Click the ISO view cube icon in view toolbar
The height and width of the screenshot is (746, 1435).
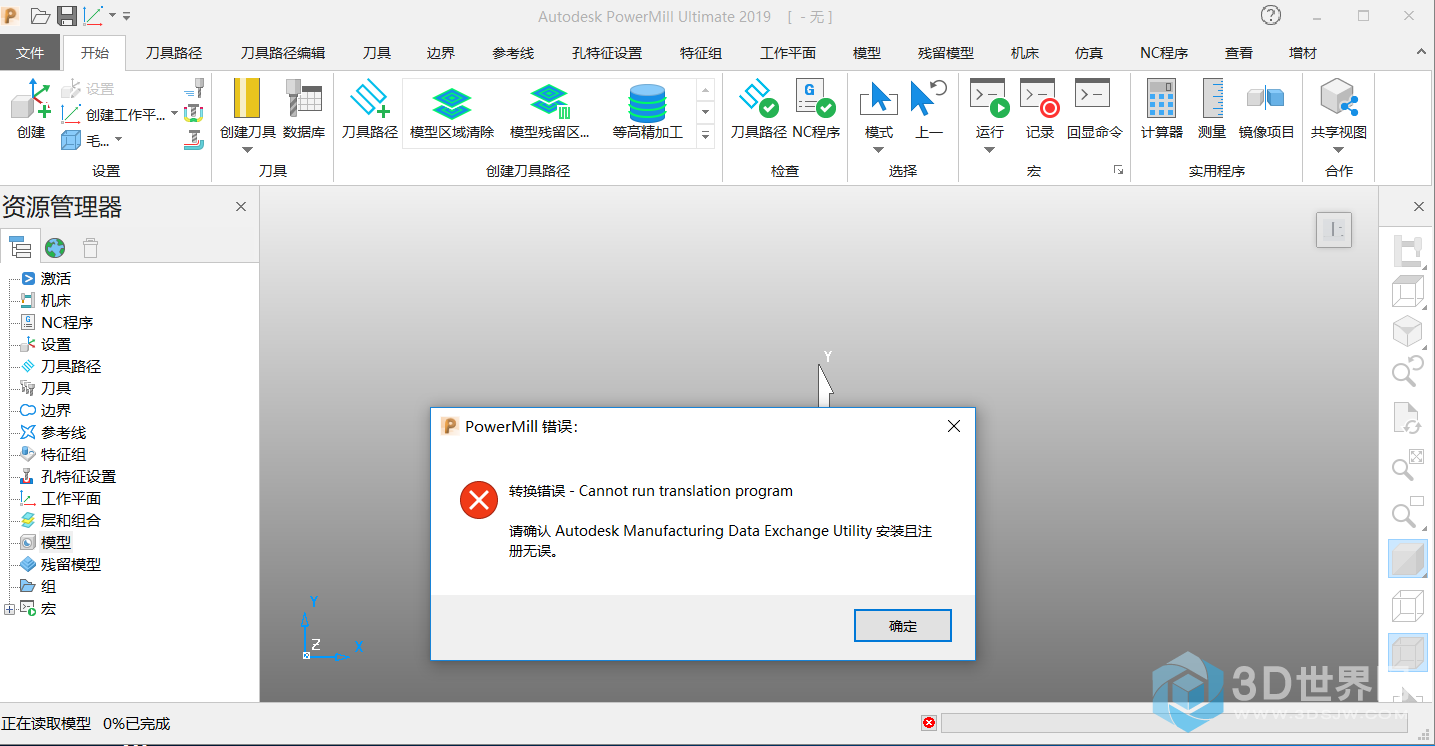(1407, 330)
